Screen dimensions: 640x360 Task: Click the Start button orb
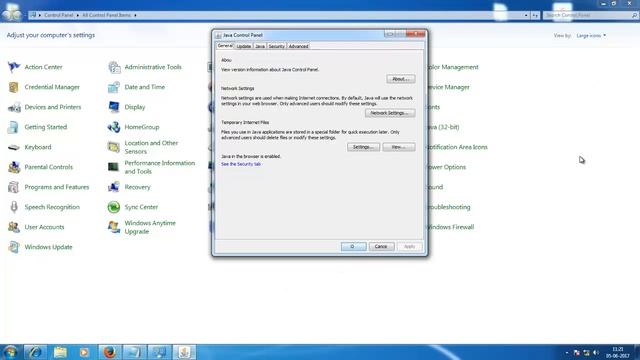point(11,352)
